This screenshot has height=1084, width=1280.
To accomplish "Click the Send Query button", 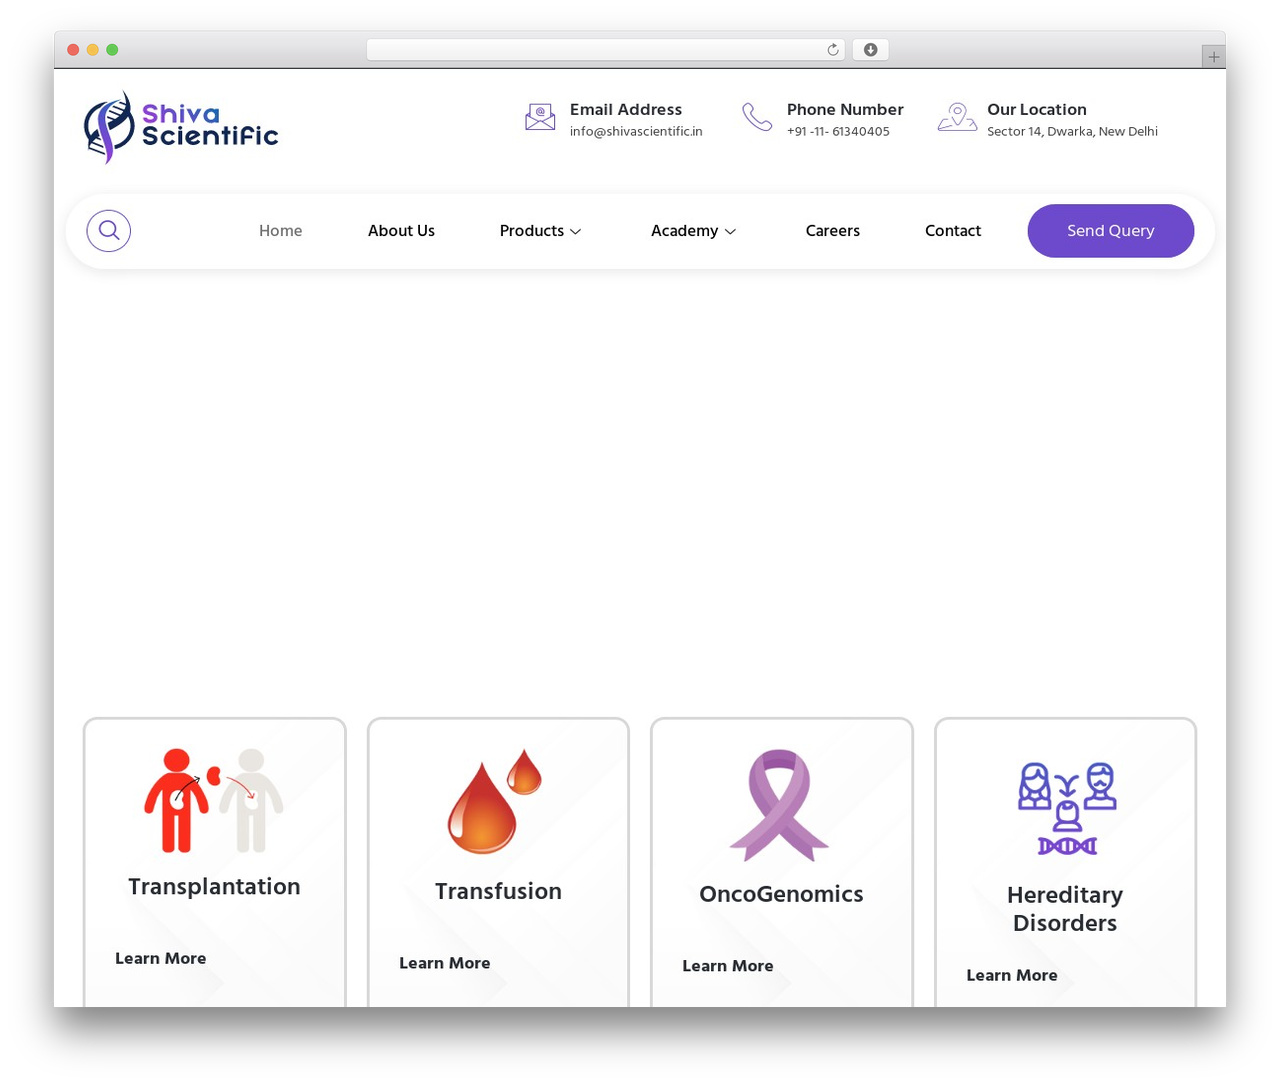I will tap(1111, 231).
